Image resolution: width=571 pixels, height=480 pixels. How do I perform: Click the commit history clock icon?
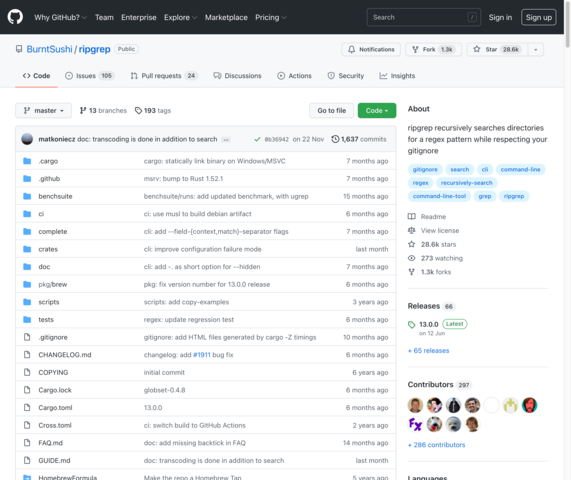(x=335, y=139)
